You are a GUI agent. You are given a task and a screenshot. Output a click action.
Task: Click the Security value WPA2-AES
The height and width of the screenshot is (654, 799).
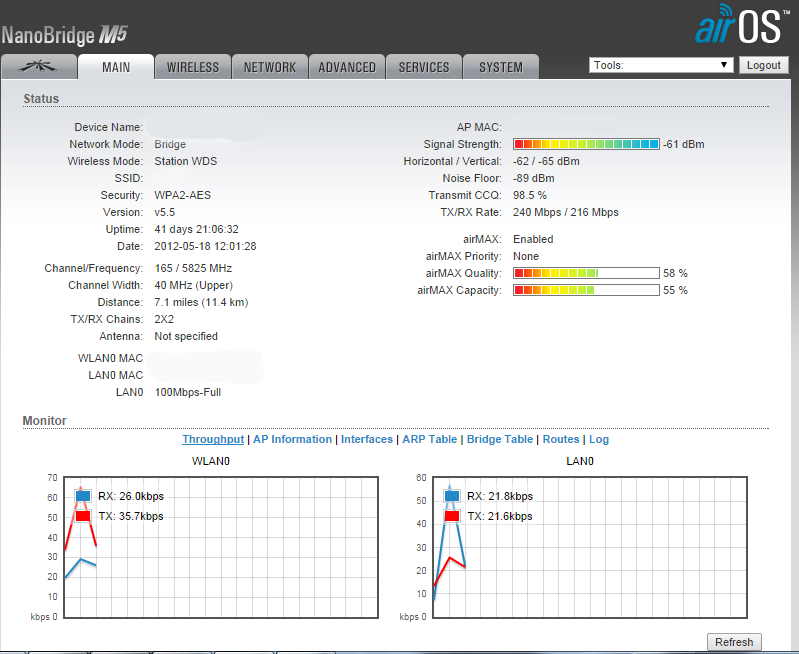coord(182,195)
